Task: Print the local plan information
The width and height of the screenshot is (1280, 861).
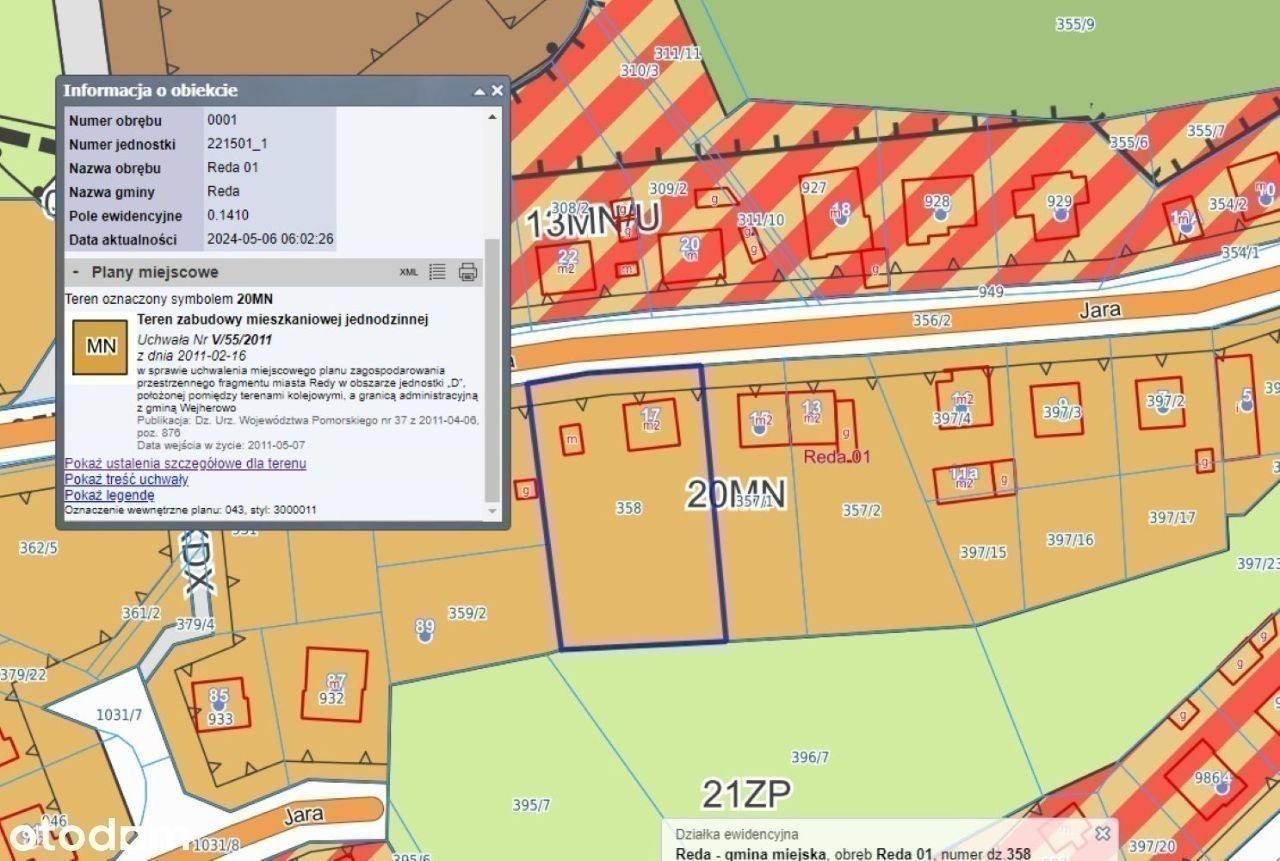Action: point(467,272)
